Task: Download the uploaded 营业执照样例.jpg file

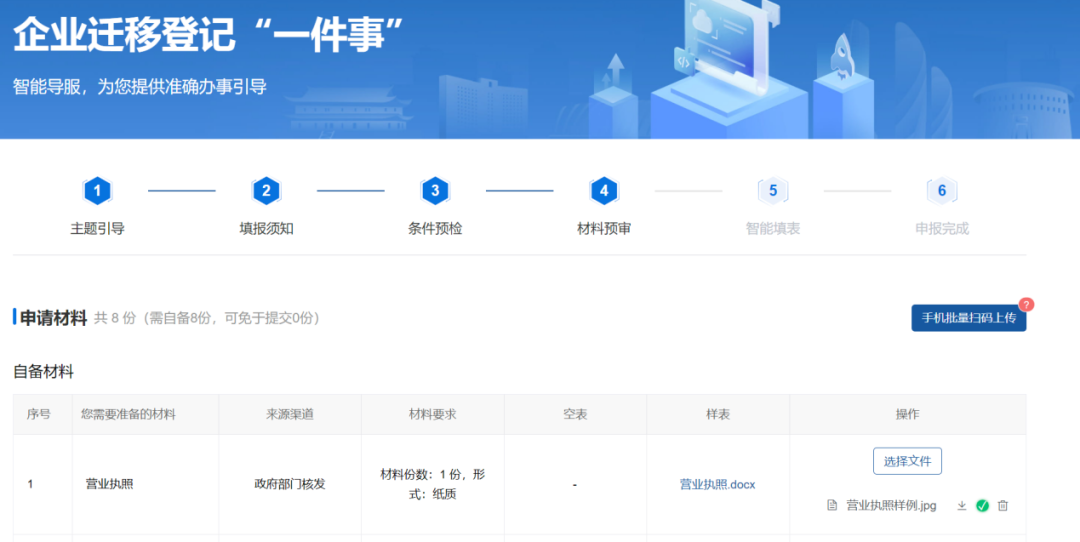Action: tap(962, 506)
